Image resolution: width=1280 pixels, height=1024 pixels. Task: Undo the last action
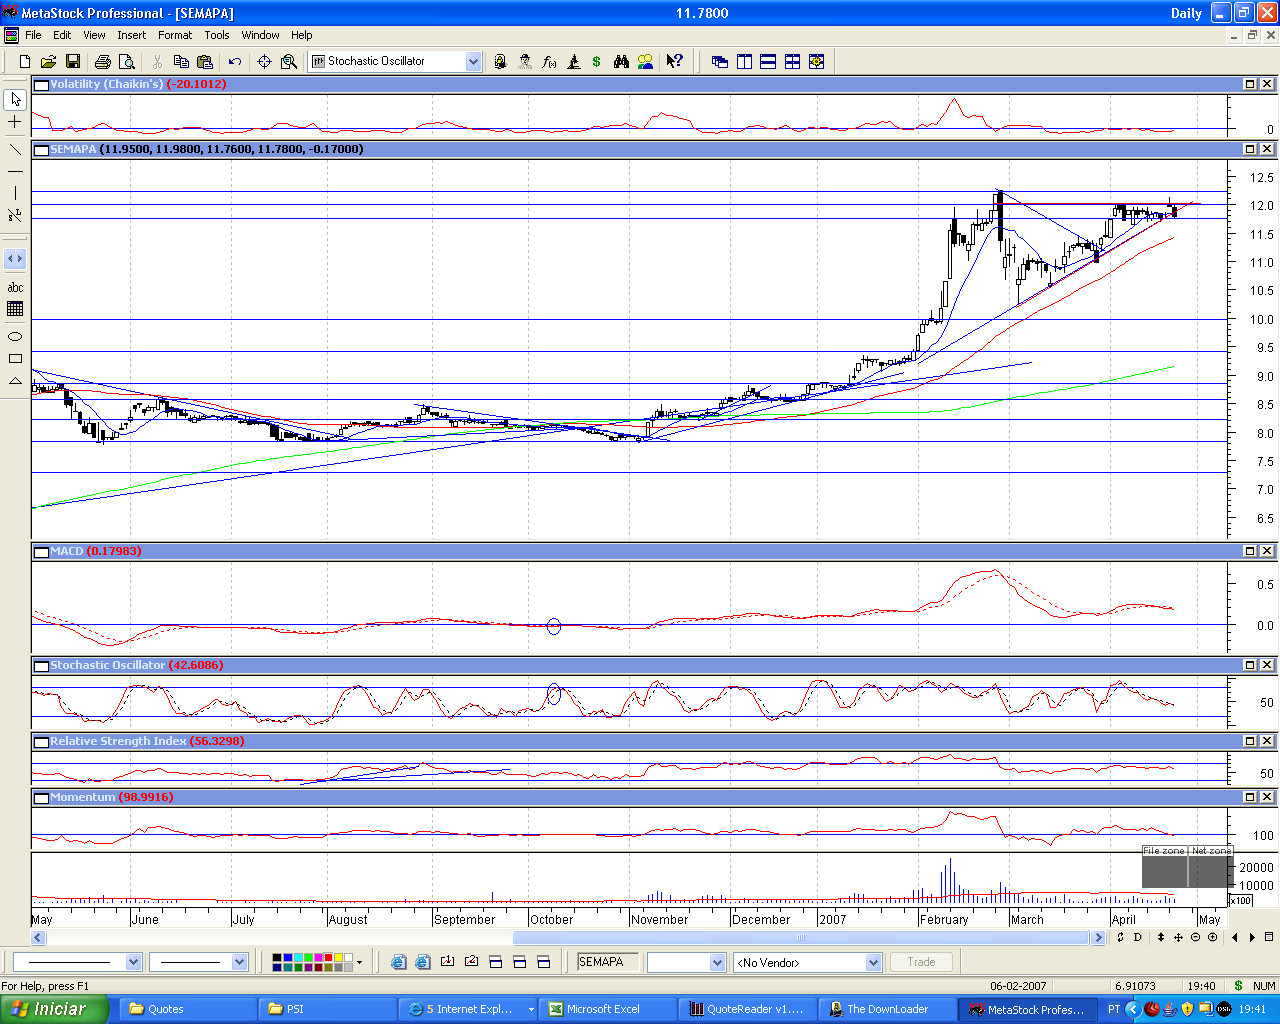pos(235,61)
